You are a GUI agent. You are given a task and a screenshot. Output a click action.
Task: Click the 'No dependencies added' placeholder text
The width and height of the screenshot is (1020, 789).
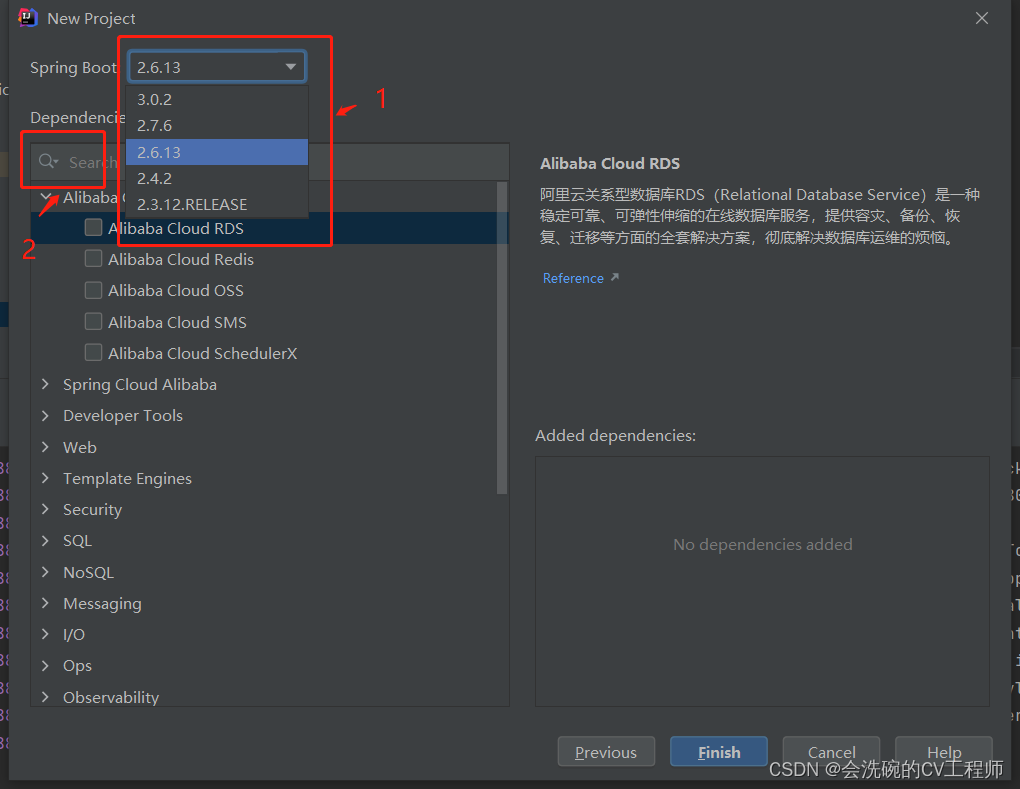point(762,544)
